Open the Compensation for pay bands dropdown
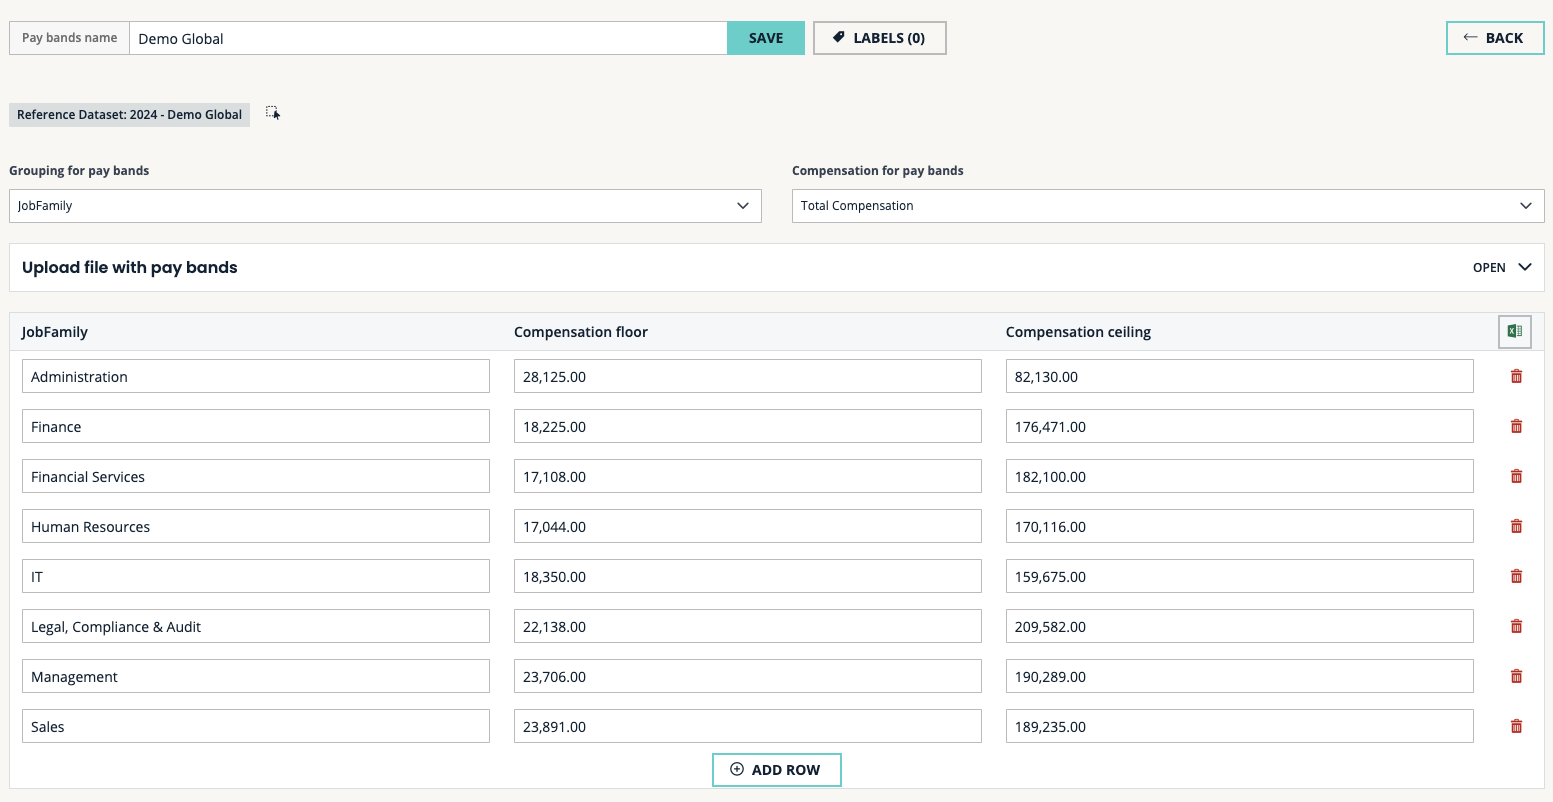 1167,206
